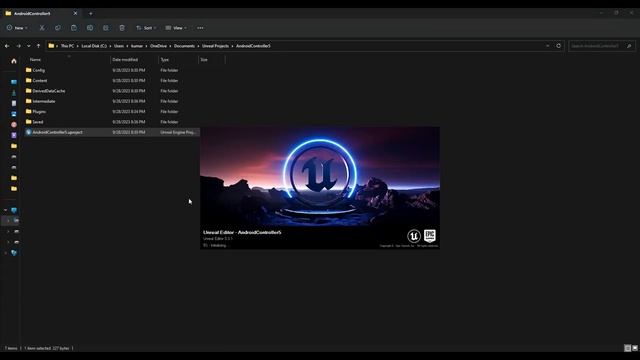Image resolution: width=640 pixels, height=360 pixels.
Task: Click the Paste clipboard icon in the toolbar
Action: (73, 28)
